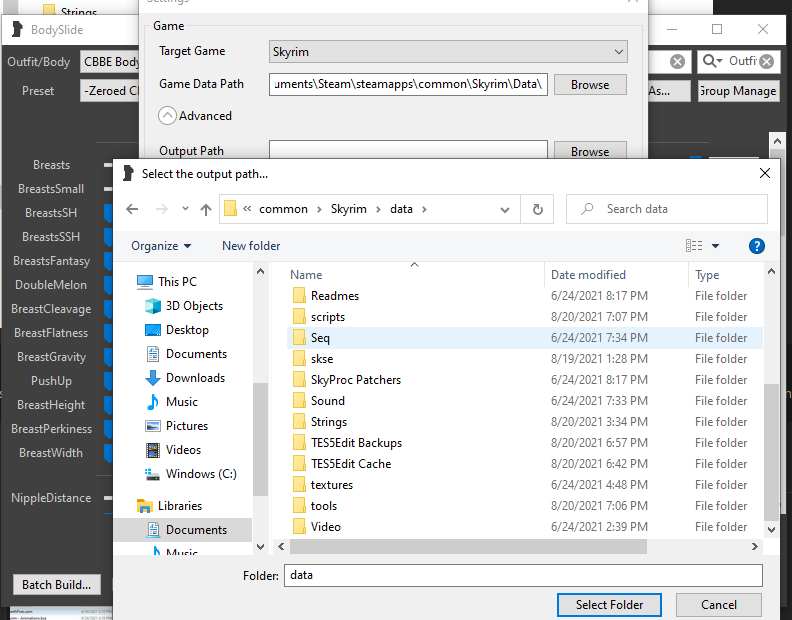This screenshot has width=792, height=620.
Task: Select the TES5Edit Backups folder
Action: [356, 443]
